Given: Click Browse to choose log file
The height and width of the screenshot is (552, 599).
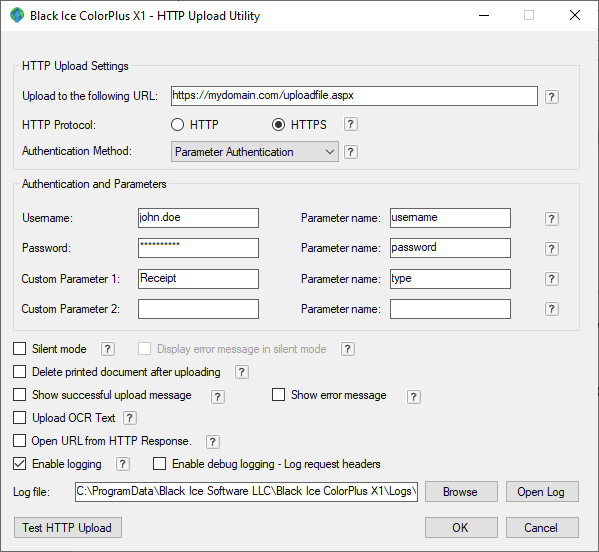Looking at the screenshot, I should tap(461, 491).
